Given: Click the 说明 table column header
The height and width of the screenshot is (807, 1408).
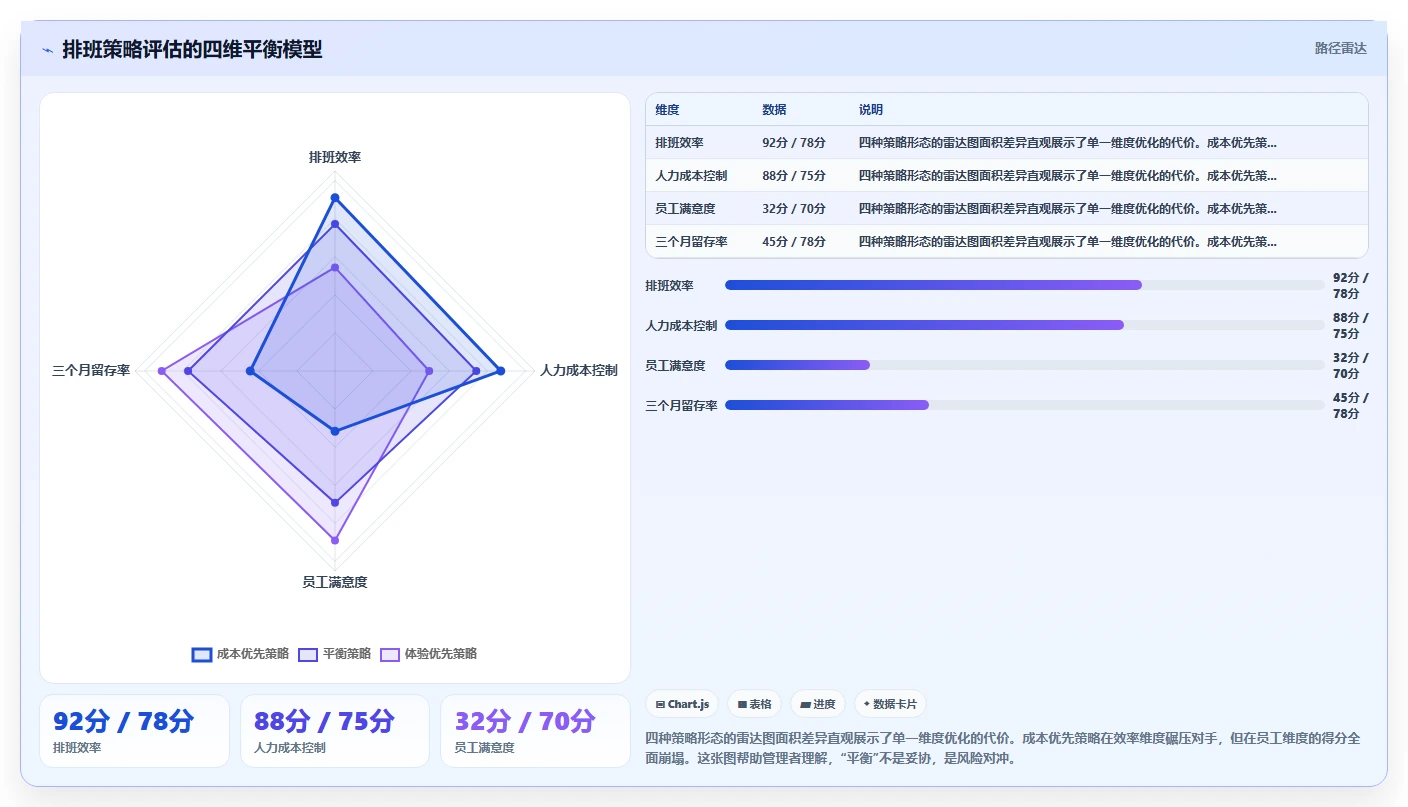Looking at the screenshot, I should tap(871, 110).
